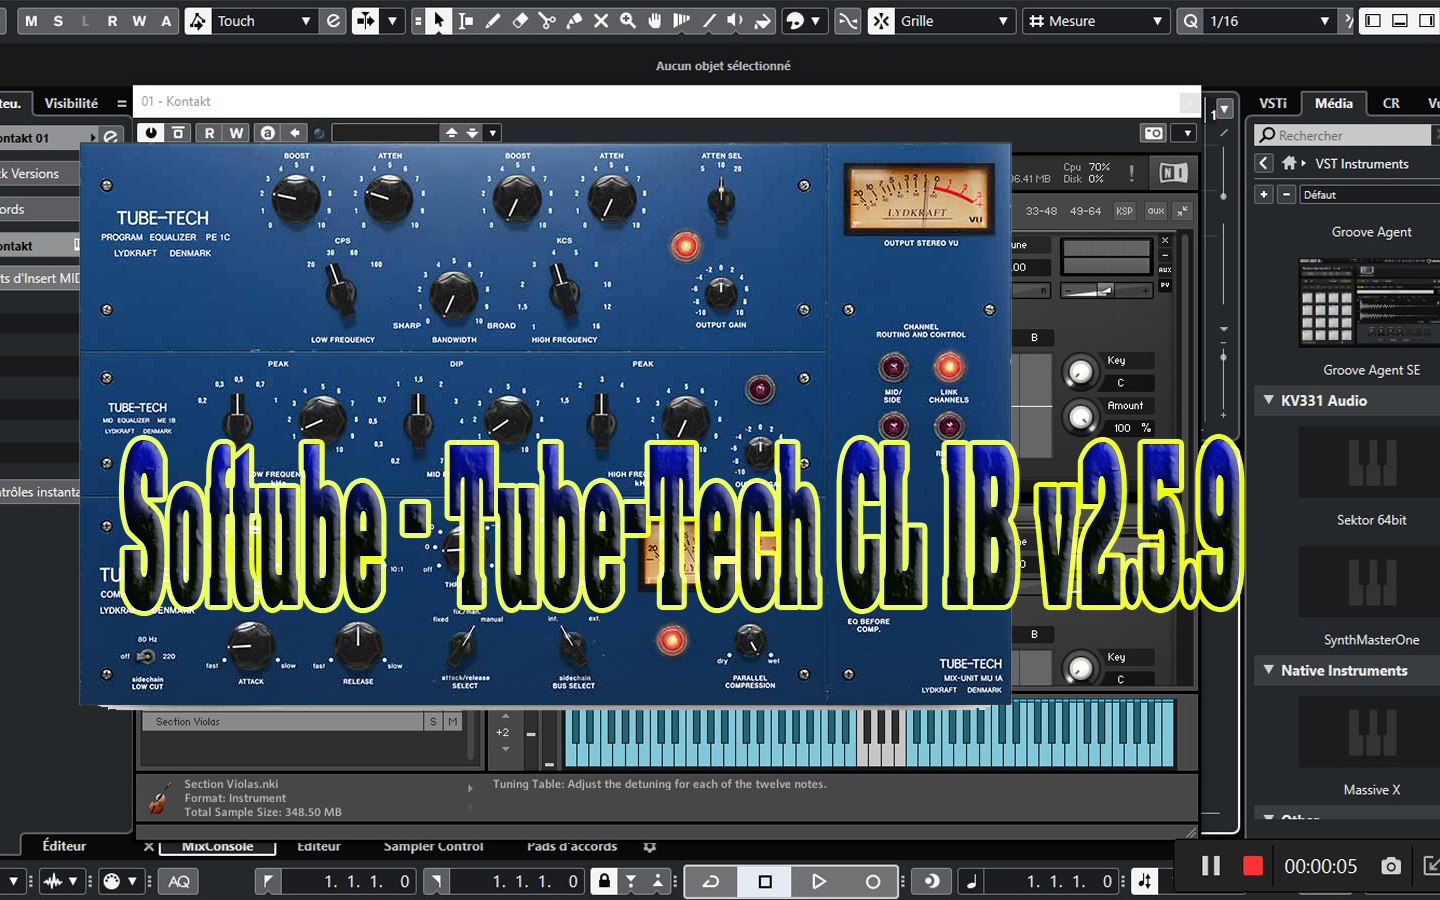Toggle global Mute M button
Image resolution: width=1440 pixels, height=900 pixels.
coord(31,21)
